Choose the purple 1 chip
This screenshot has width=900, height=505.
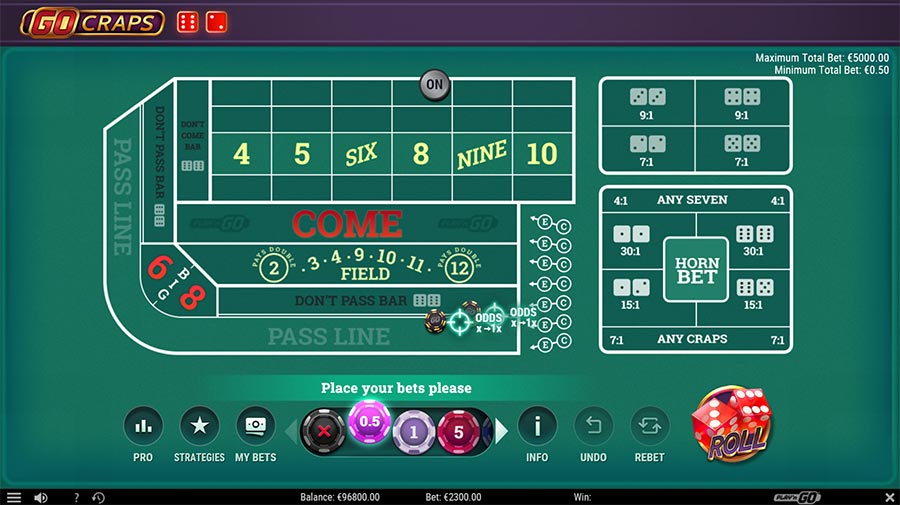[x=412, y=431]
